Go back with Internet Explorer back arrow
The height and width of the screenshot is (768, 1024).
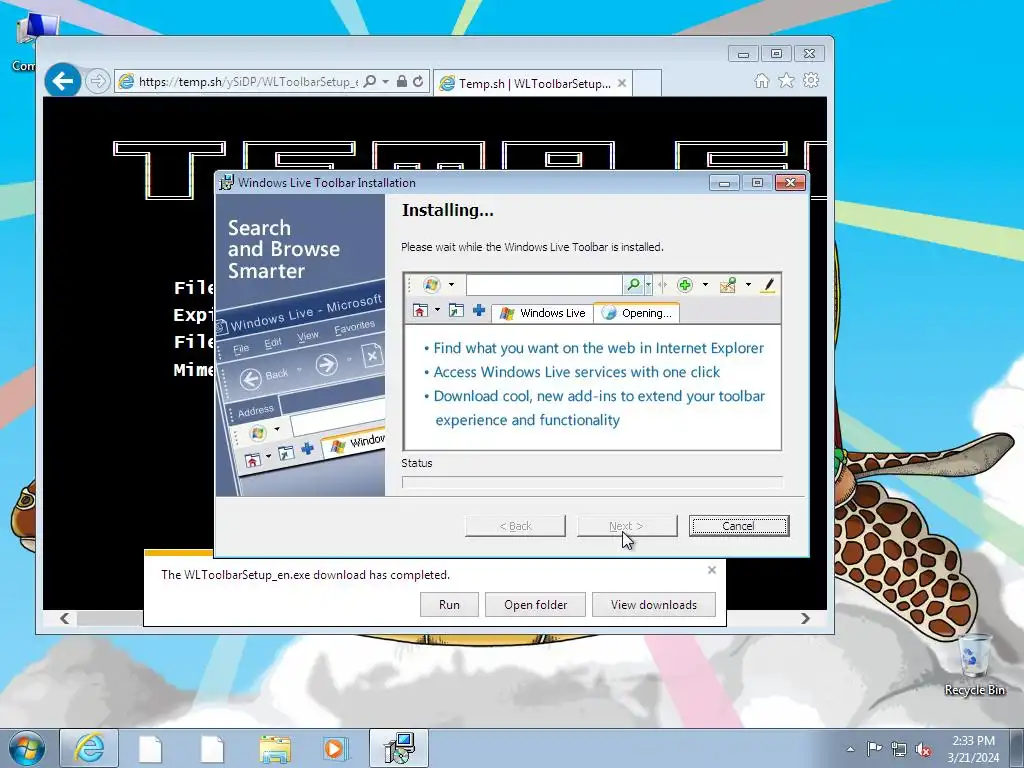(63, 81)
